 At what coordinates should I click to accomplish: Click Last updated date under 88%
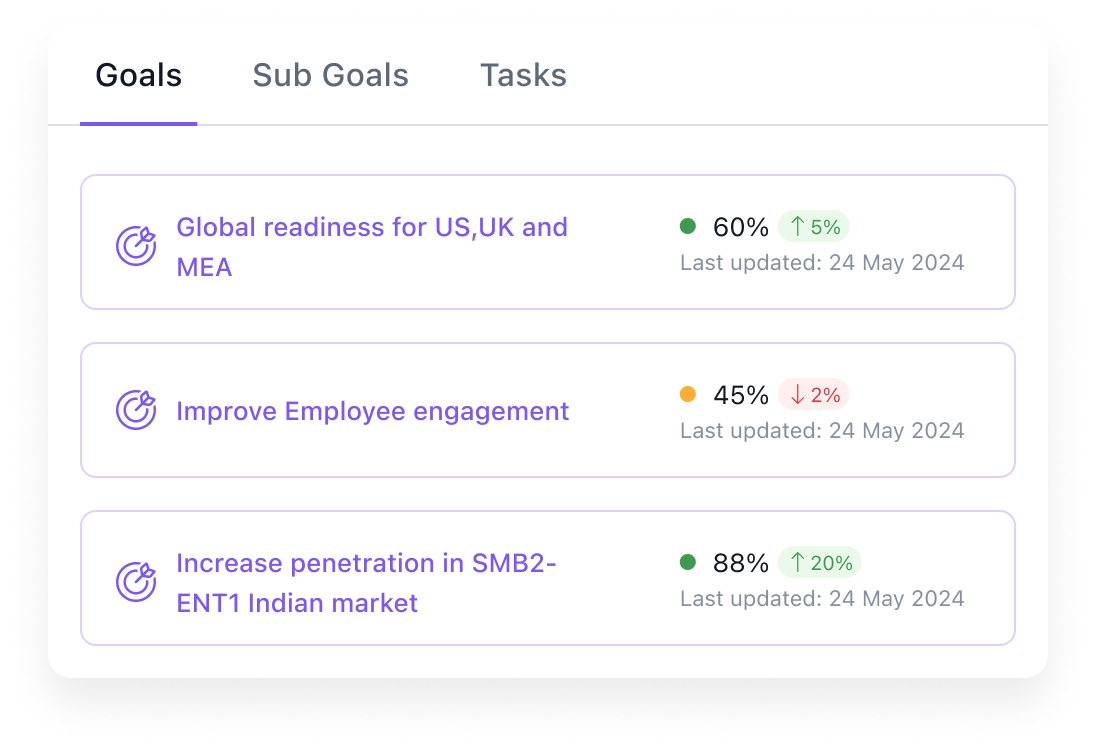click(822, 599)
